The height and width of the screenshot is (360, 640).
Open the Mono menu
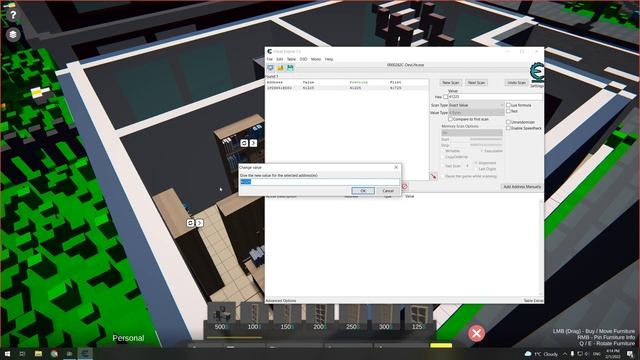[316, 59]
